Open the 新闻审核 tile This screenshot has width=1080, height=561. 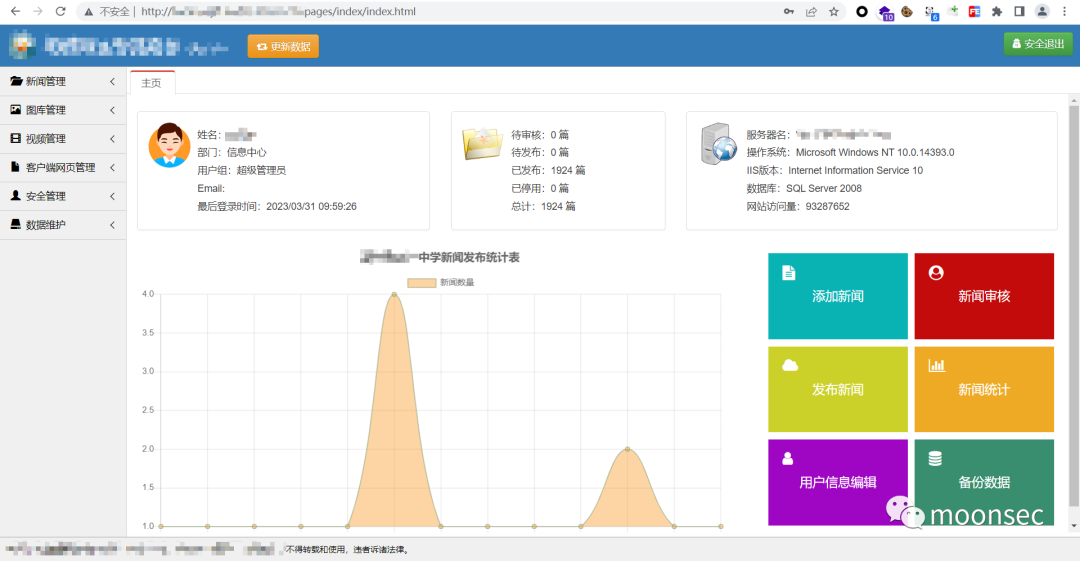click(x=984, y=296)
